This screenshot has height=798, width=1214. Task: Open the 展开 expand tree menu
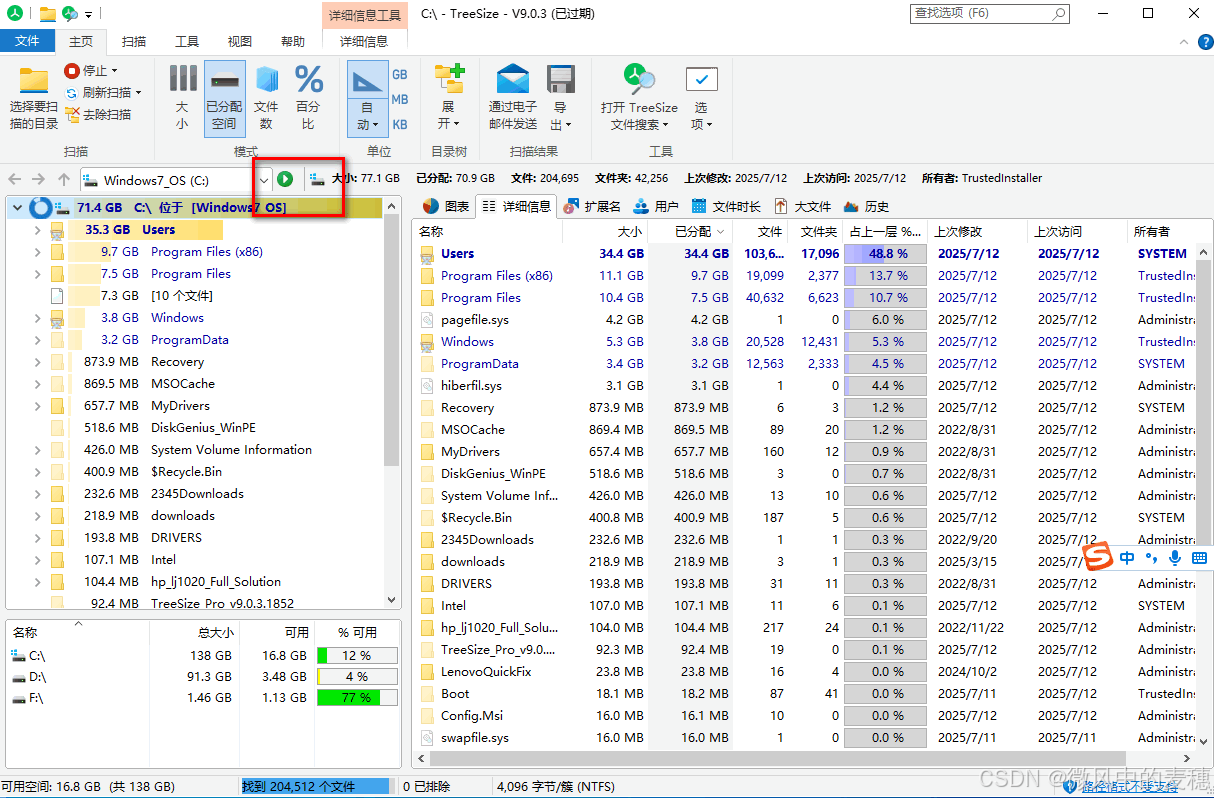tap(449, 98)
